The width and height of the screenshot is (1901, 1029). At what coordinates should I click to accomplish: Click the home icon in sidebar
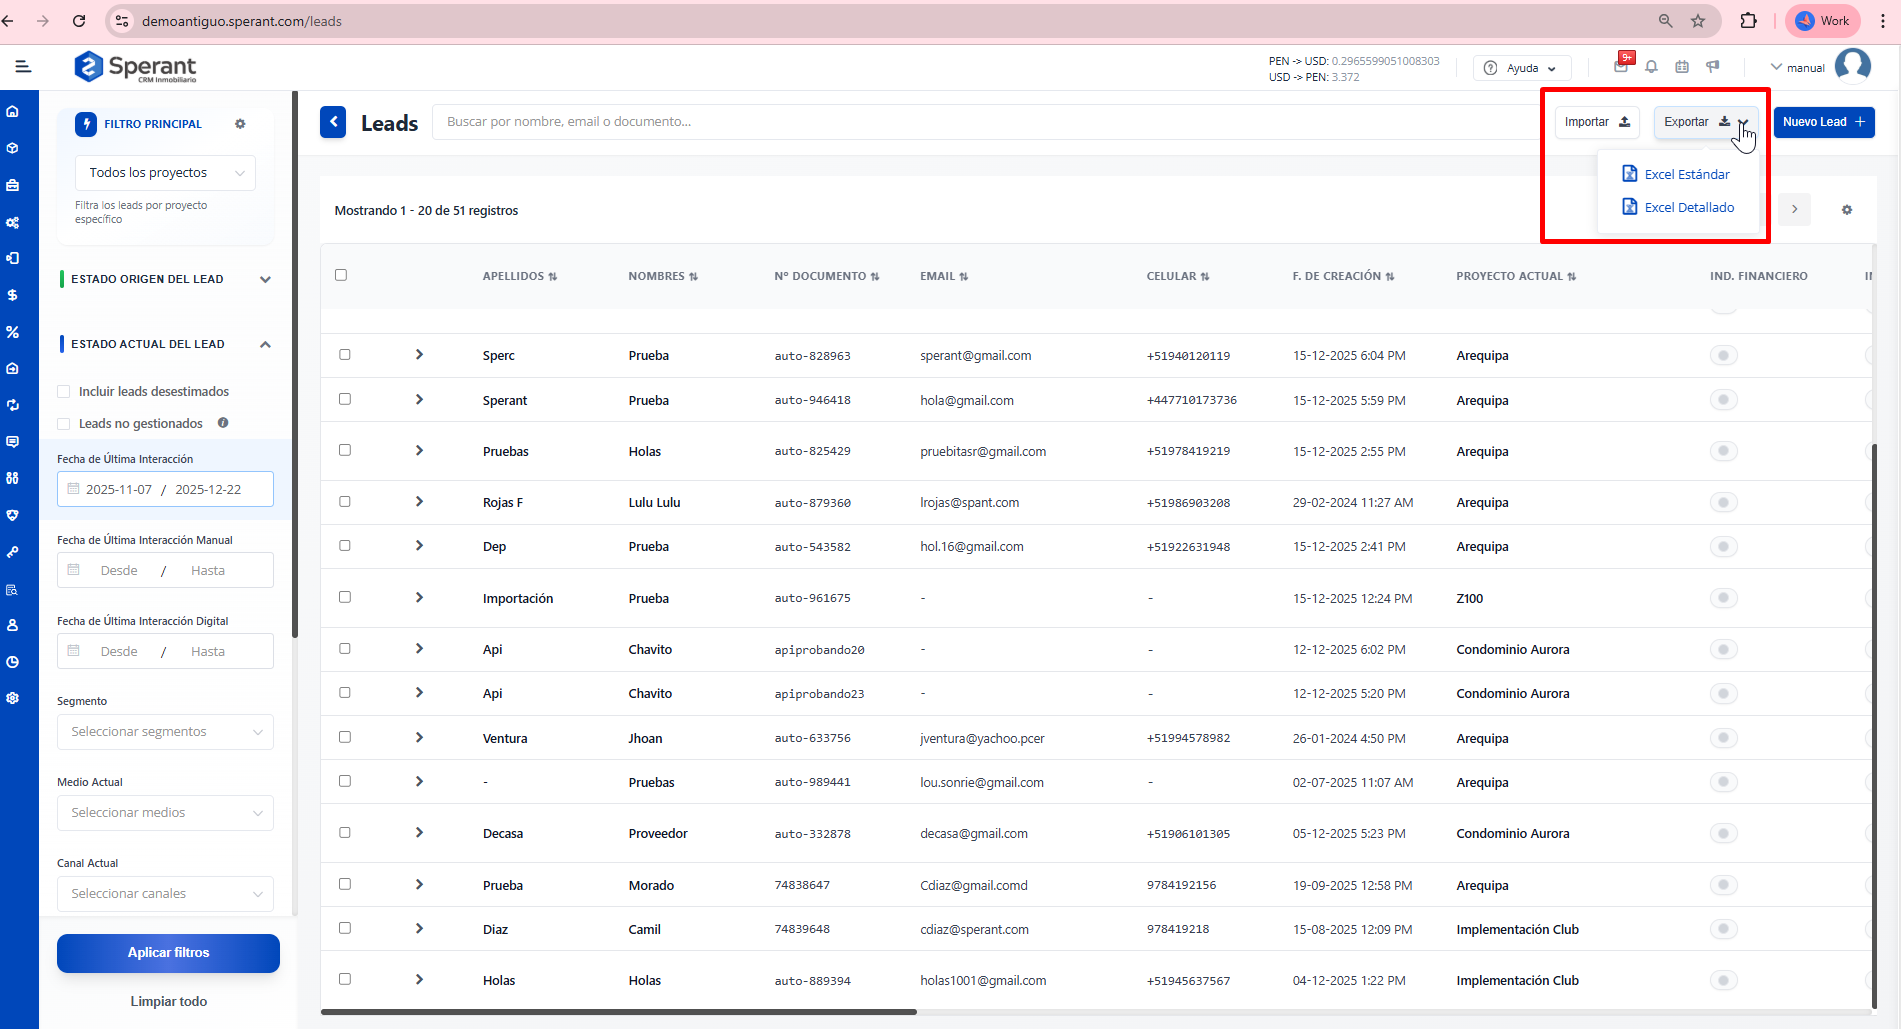coord(13,111)
